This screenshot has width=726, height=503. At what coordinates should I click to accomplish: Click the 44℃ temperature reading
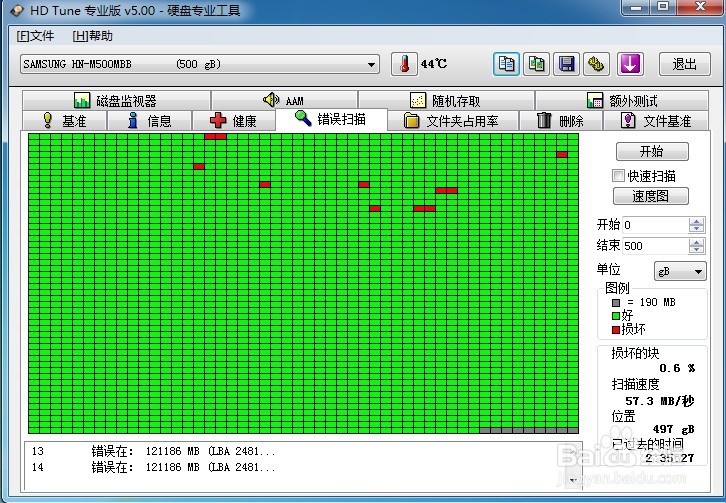click(434, 64)
